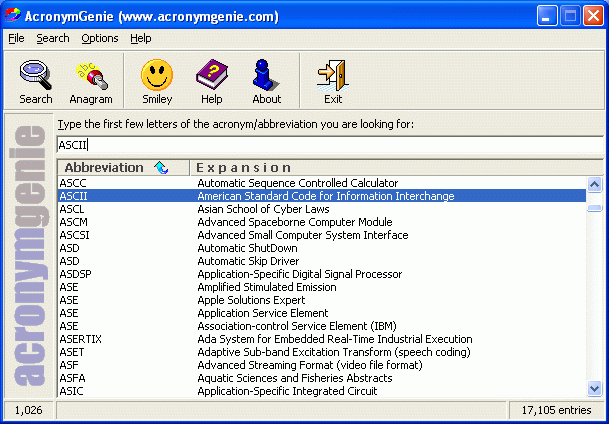Click the AcronymGenie title bar app icon
The width and height of the screenshot is (609, 424).
point(12,16)
